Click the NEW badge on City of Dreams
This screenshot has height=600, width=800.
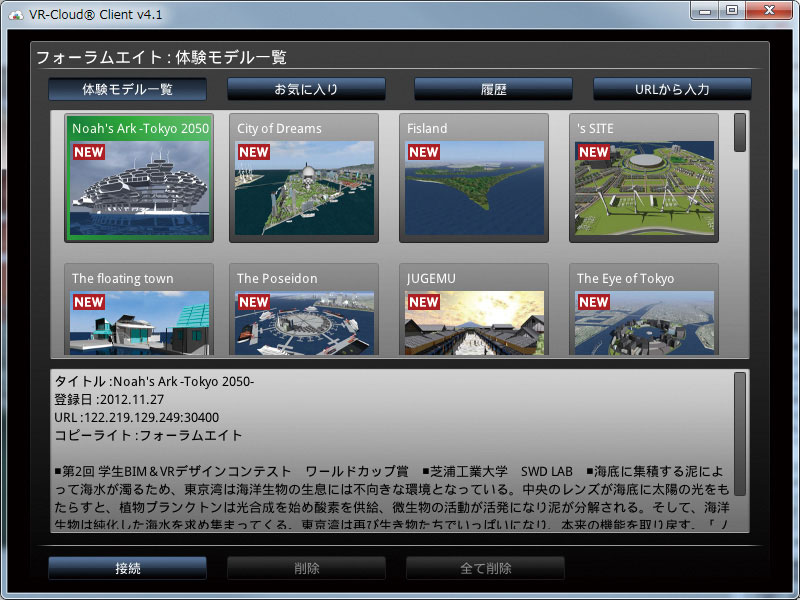click(254, 152)
